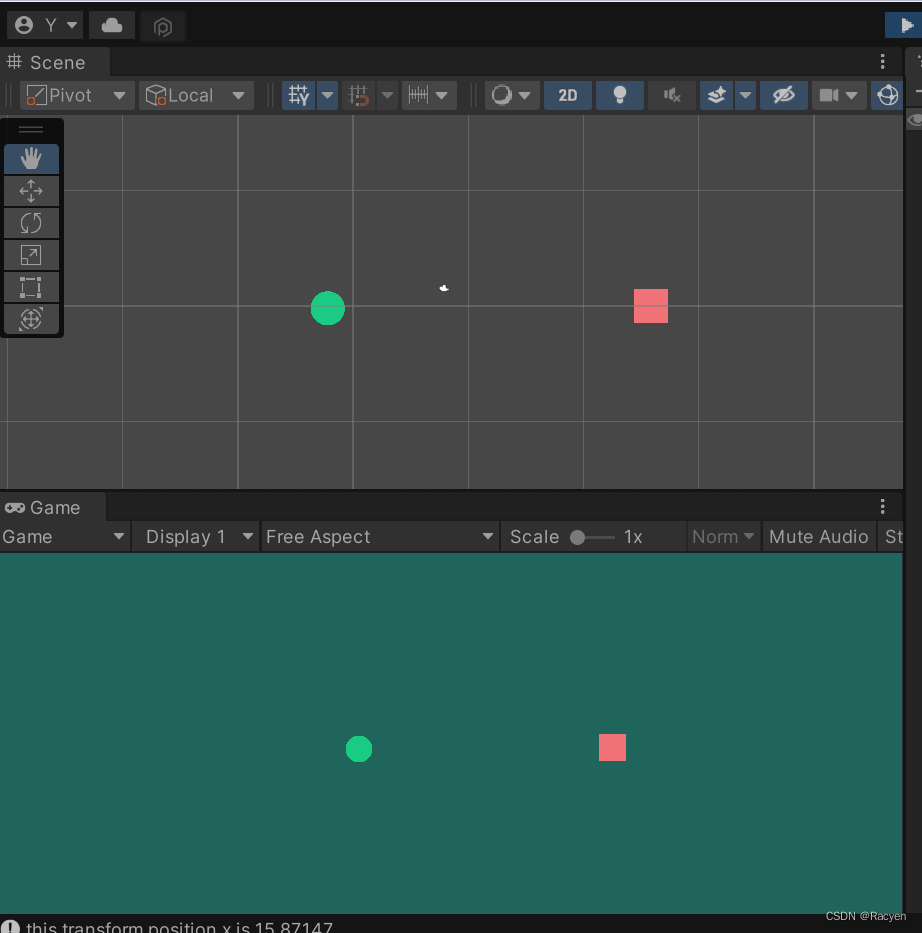
Task: Select the Move tool
Action: (31, 190)
